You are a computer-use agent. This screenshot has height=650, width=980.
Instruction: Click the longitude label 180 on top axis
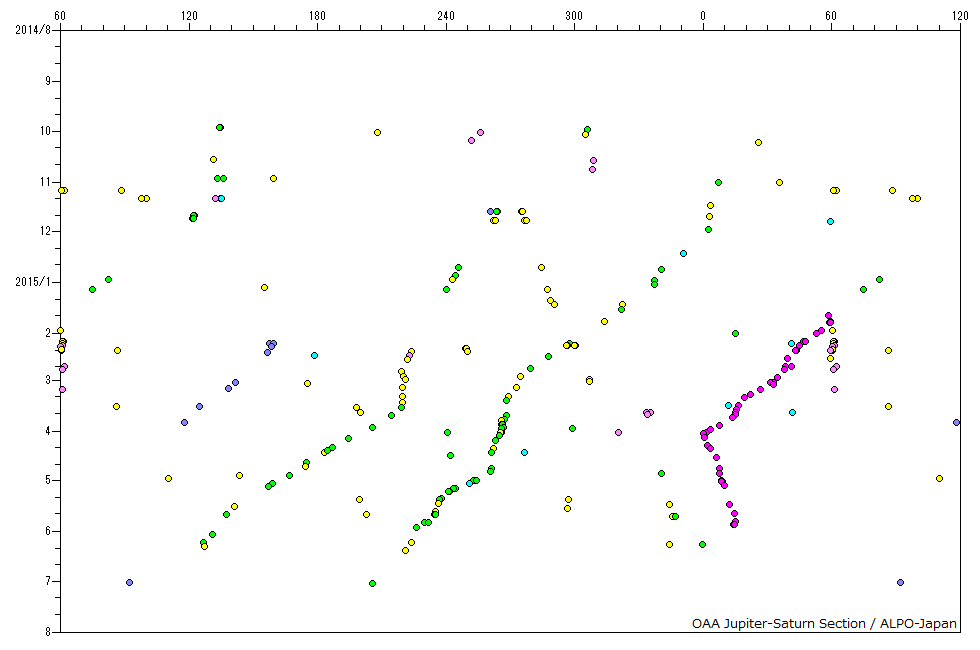click(x=318, y=16)
